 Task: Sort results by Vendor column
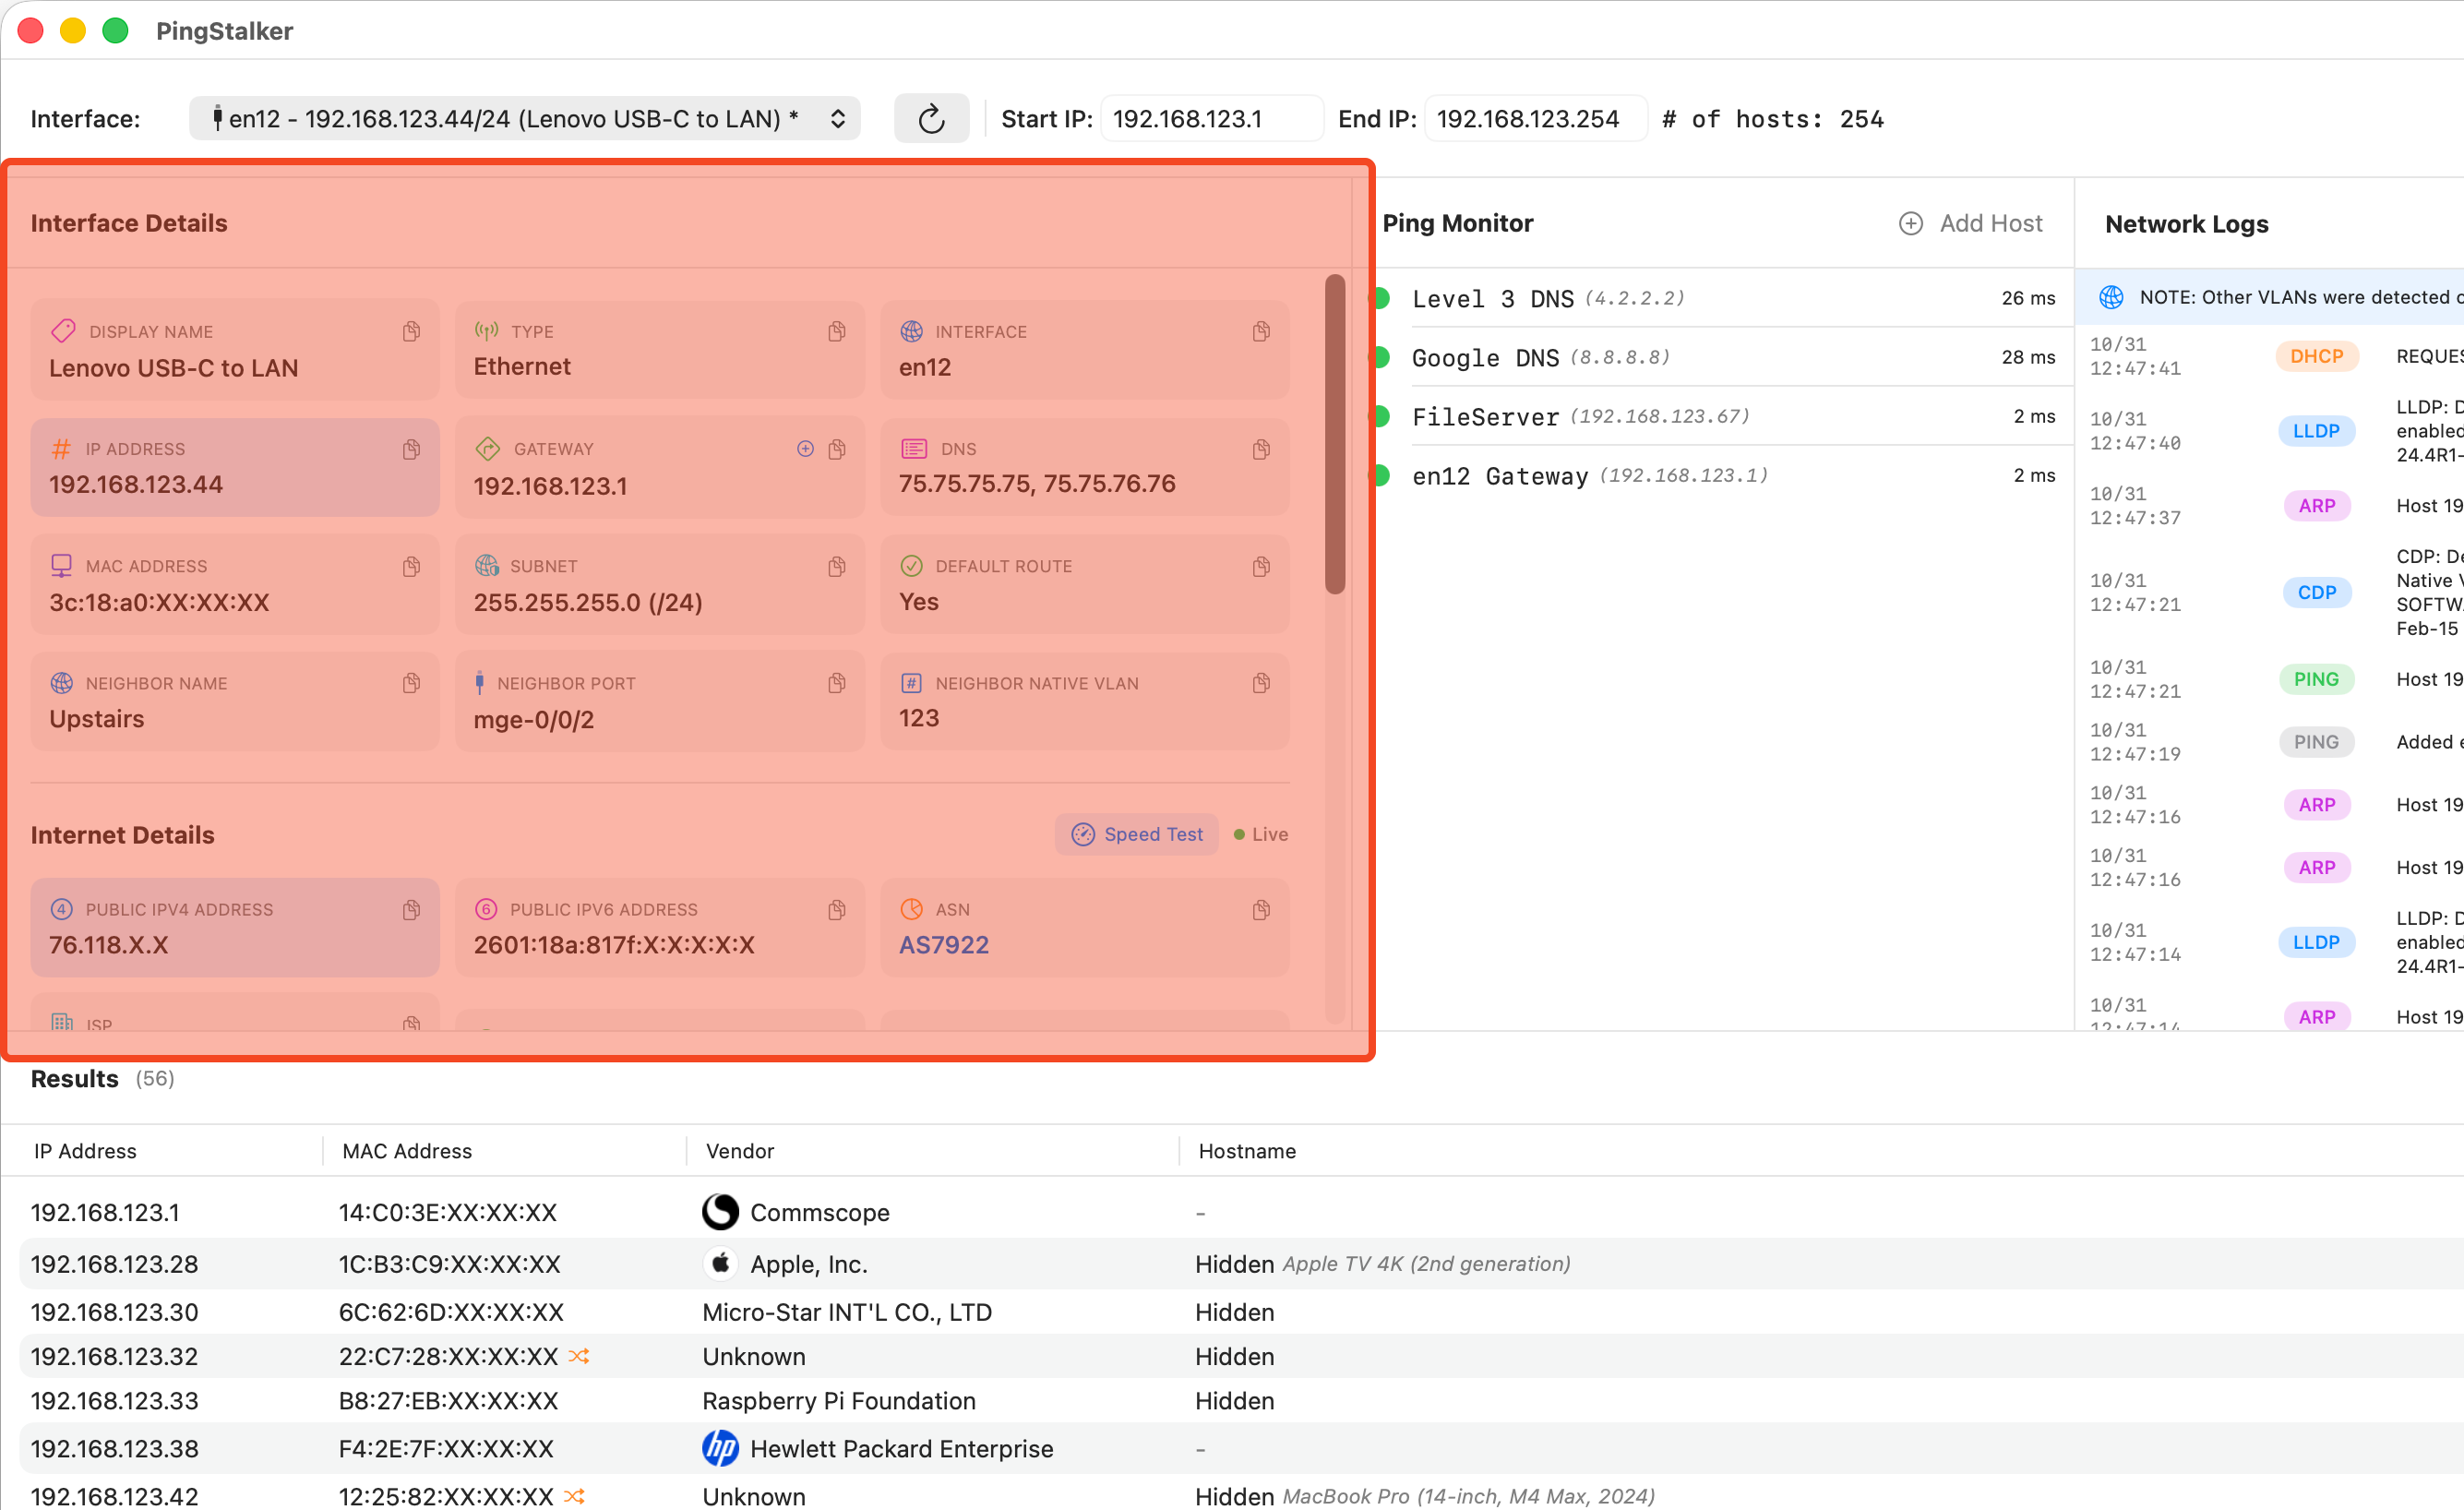pos(740,1151)
